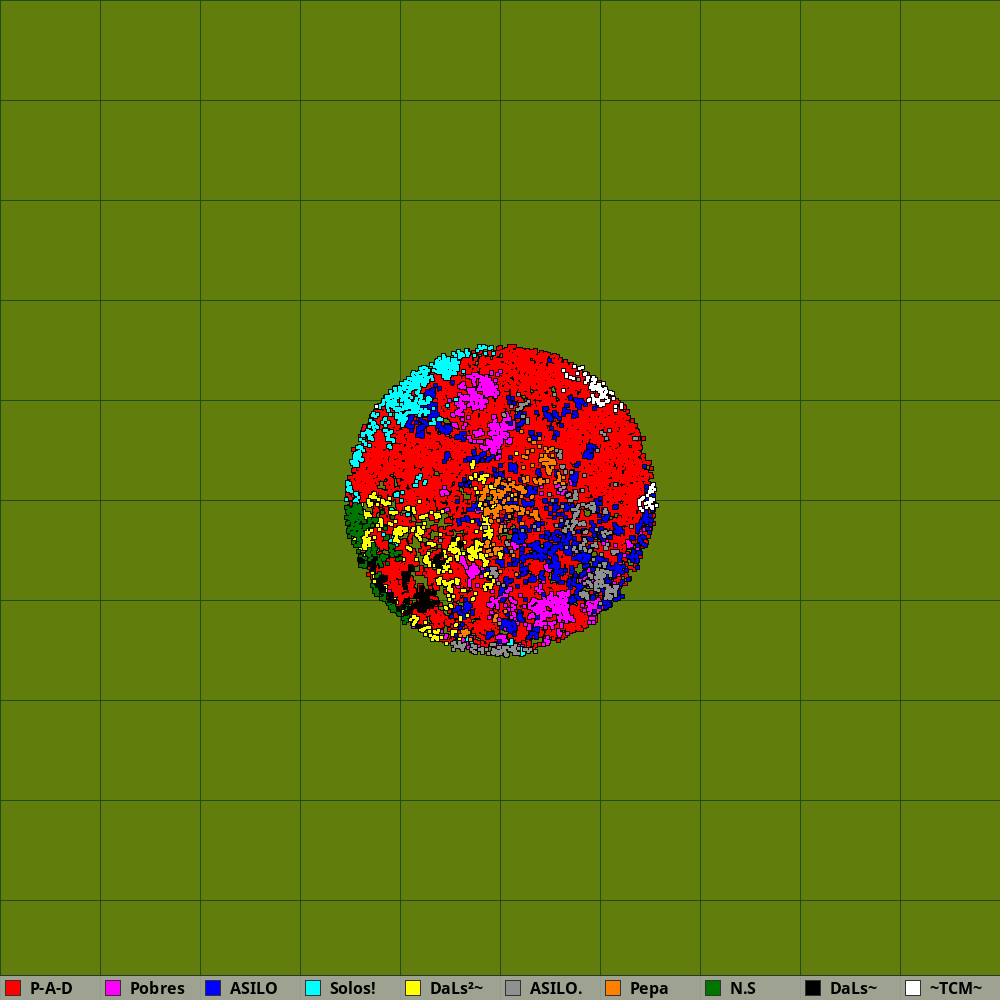Select the N.S legend label

click(743, 988)
